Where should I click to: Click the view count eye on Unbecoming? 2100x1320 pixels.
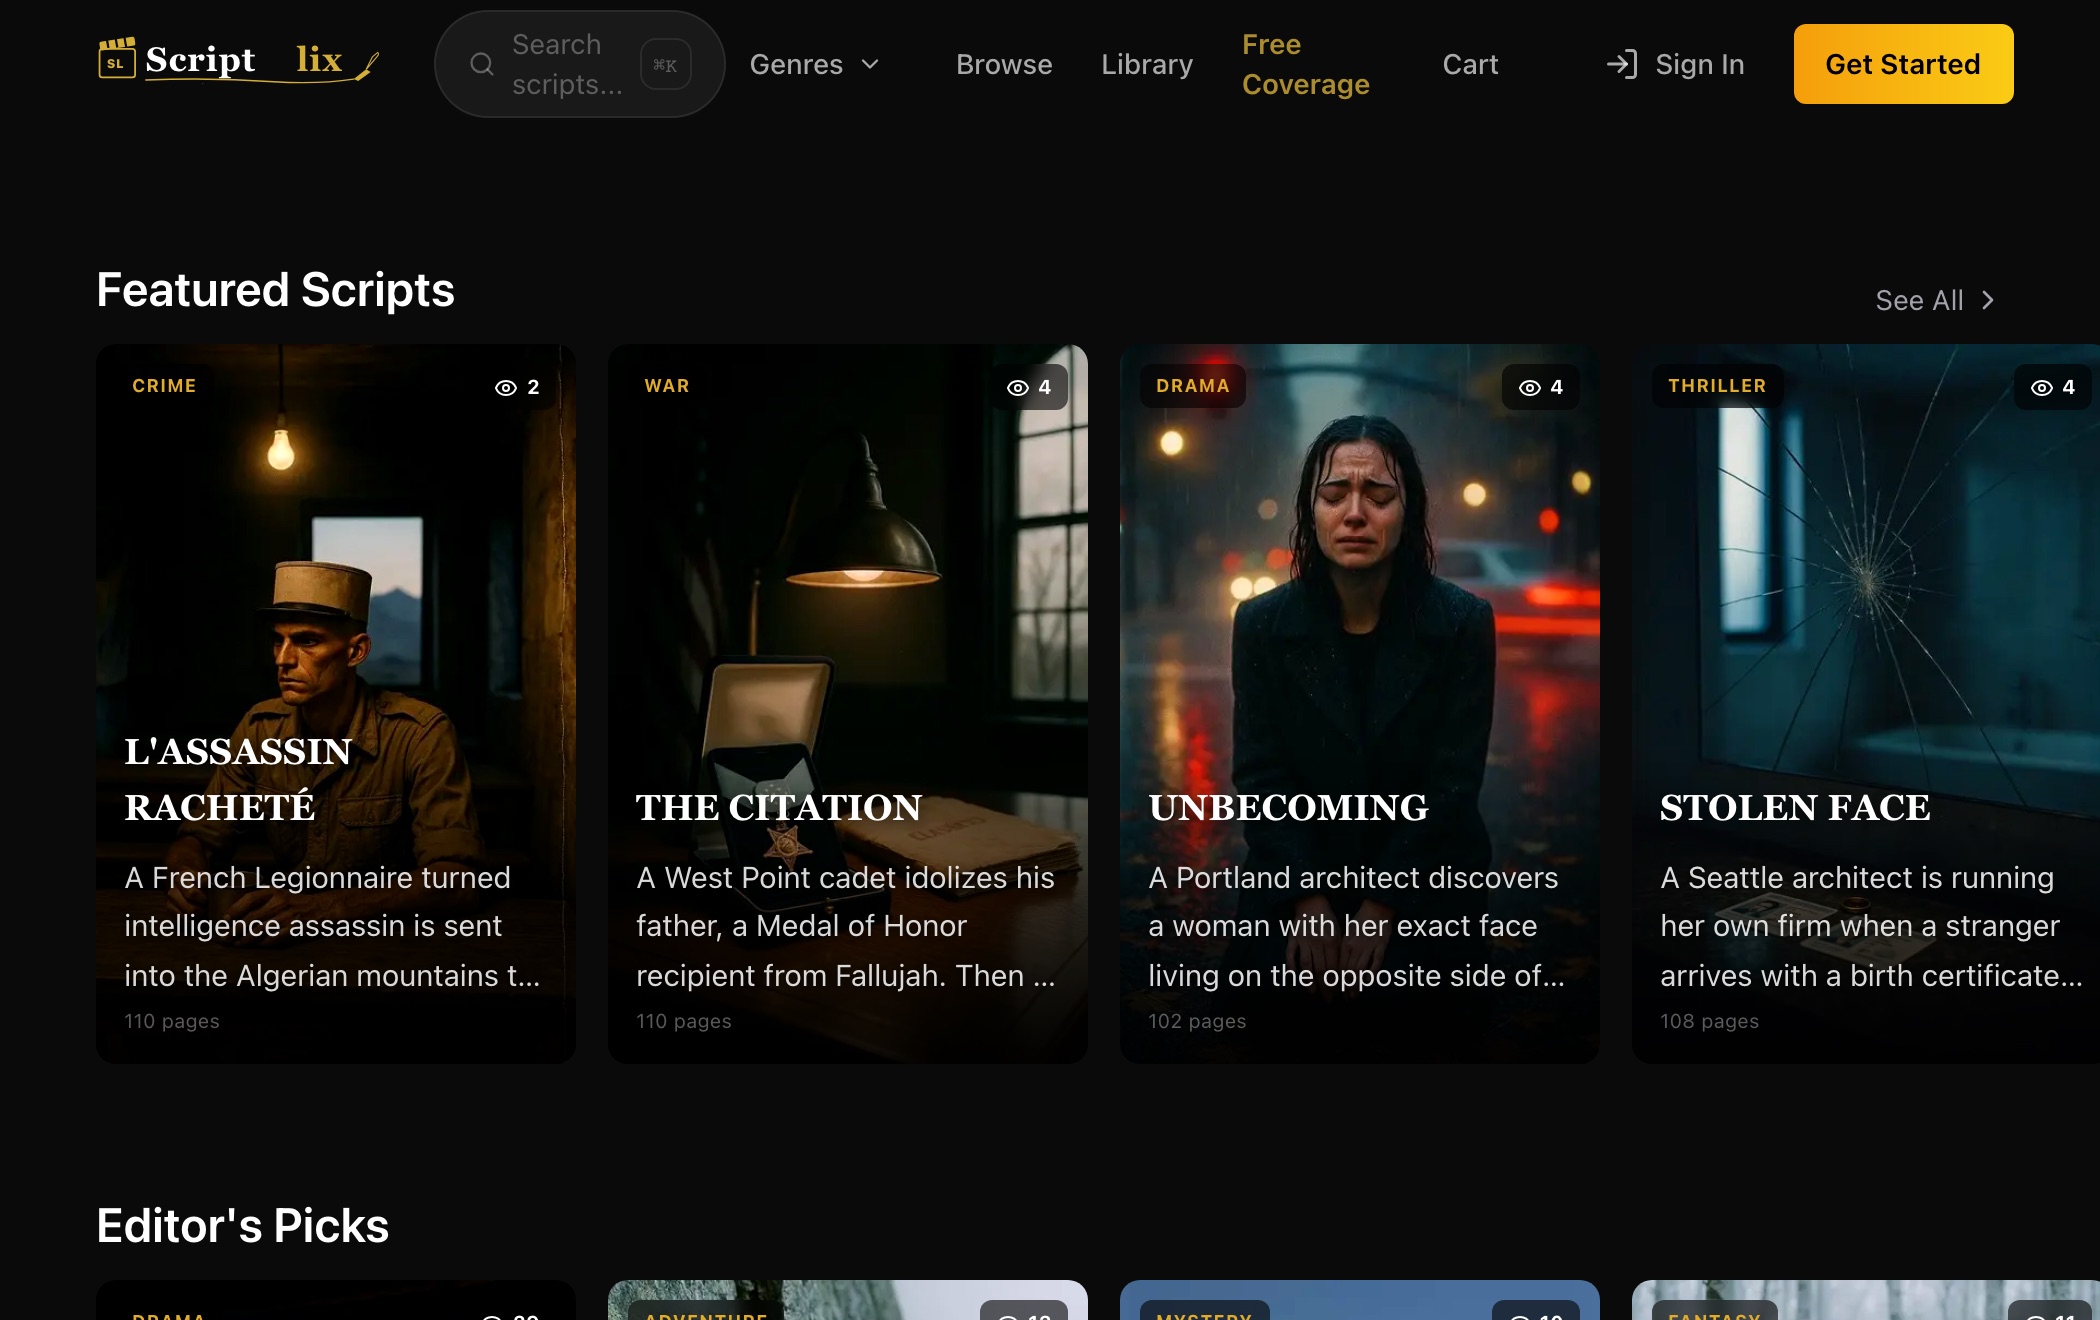click(x=1530, y=387)
